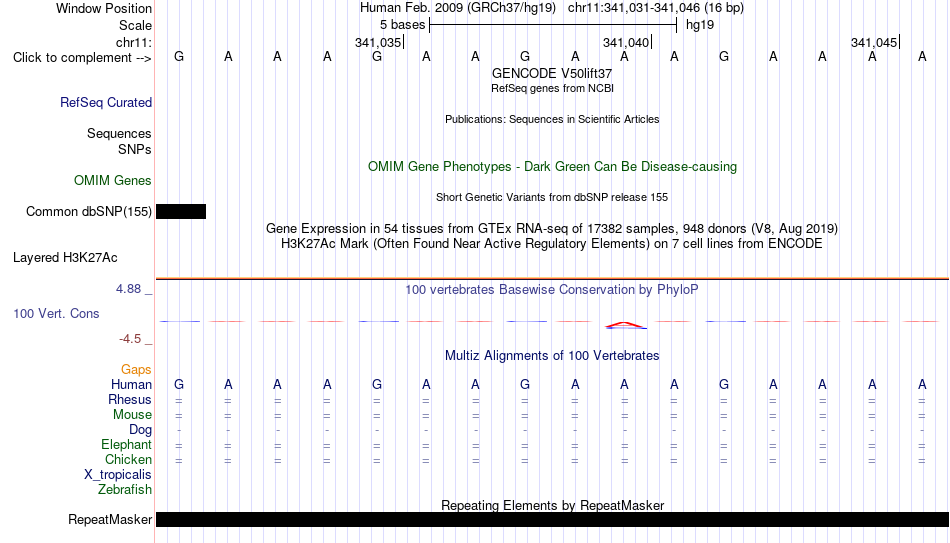Image resolution: width=950 pixels, height=543 pixels.
Task: Click the Mouse alignment row label
Action: click(133, 415)
